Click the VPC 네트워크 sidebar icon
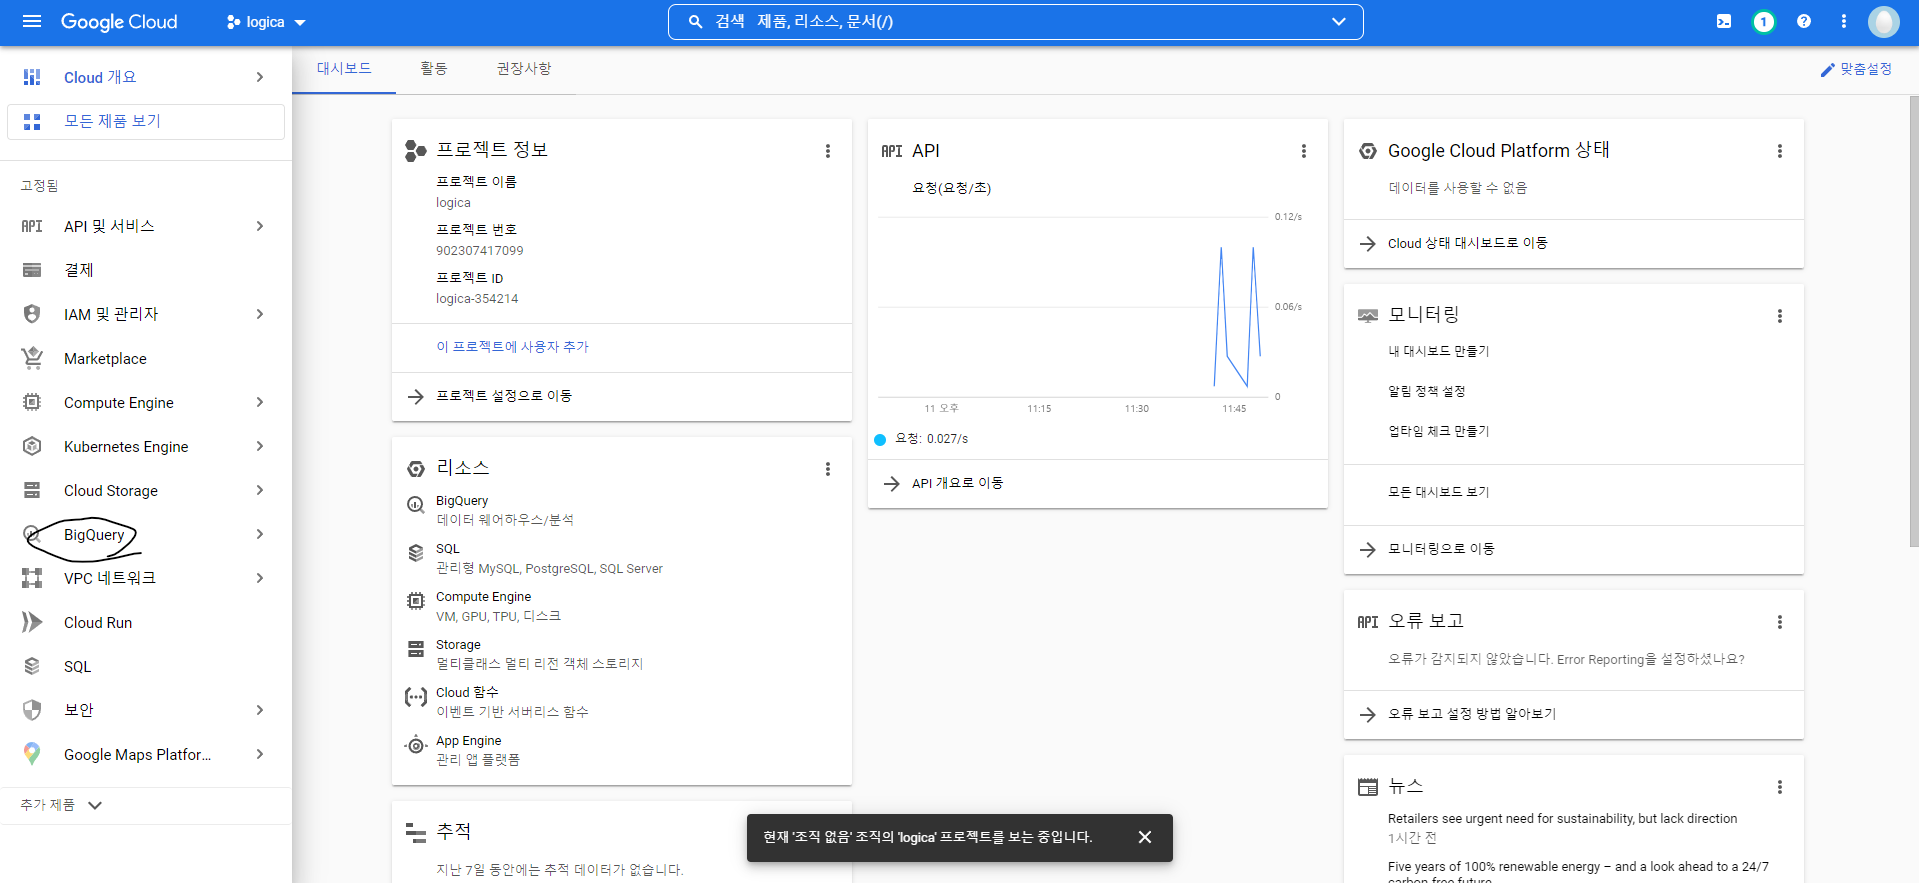The width and height of the screenshot is (1919, 883). pyautogui.click(x=32, y=578)
